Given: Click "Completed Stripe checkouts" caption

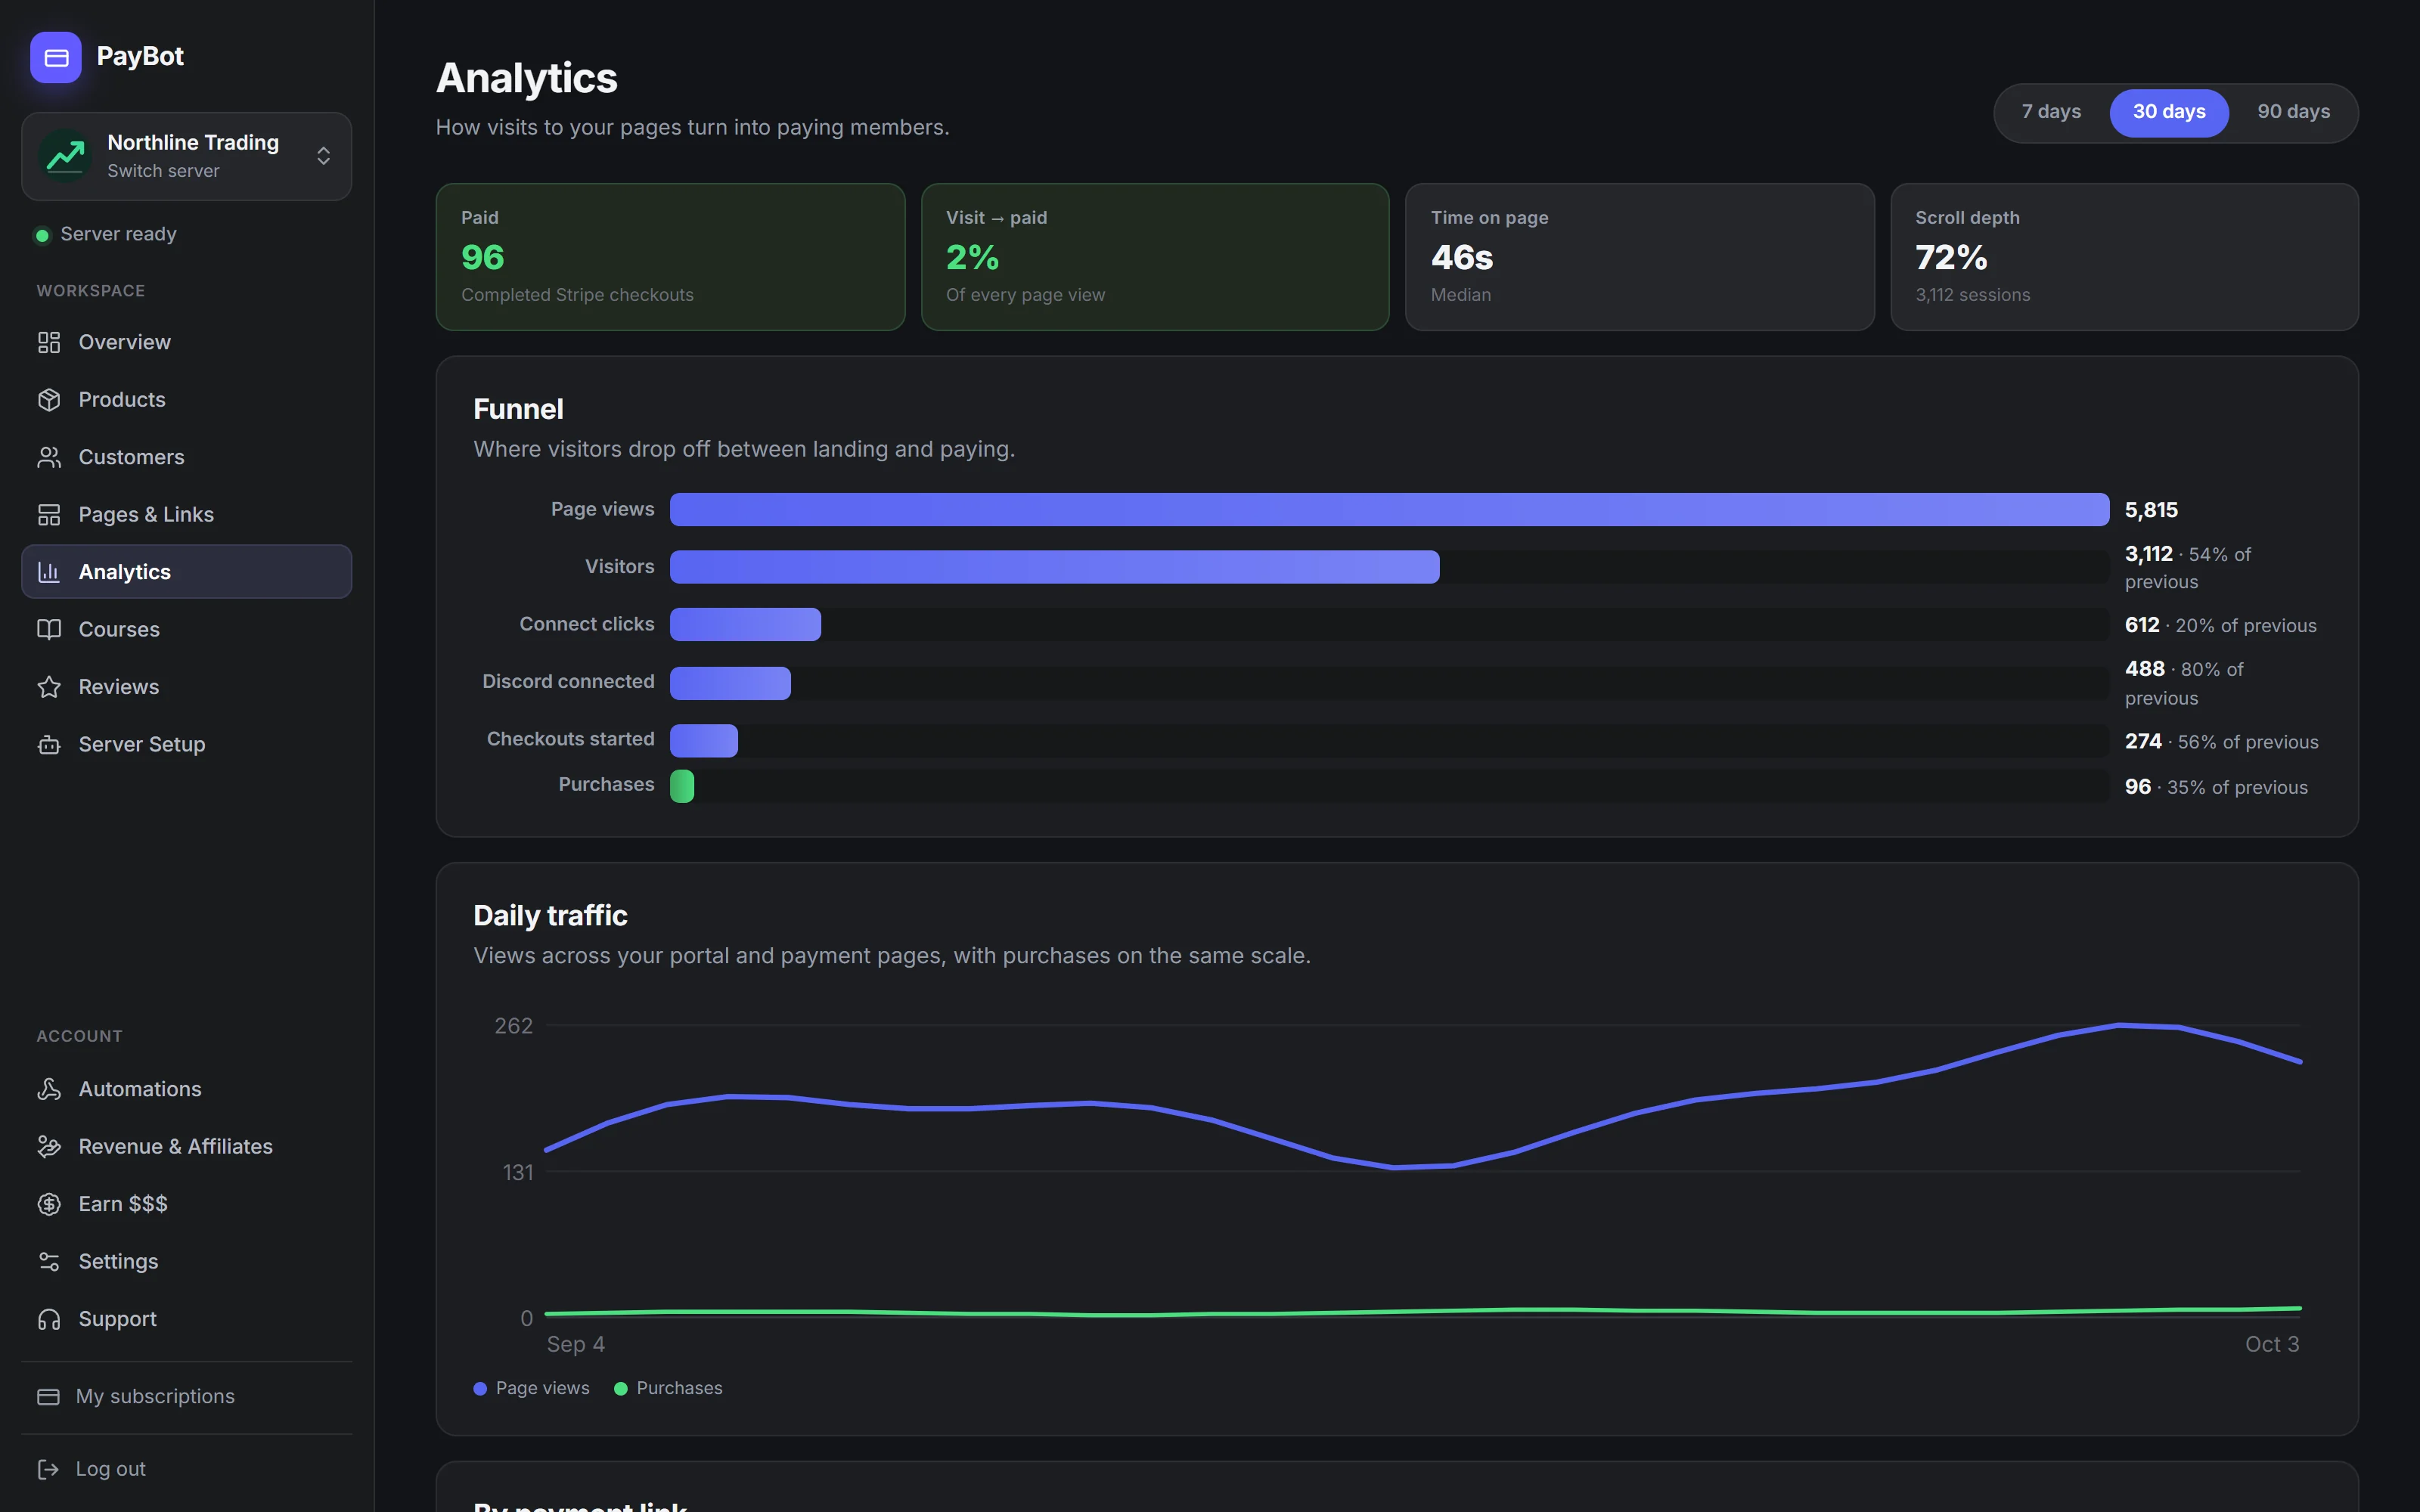Looking at the screenshot, I should [577, 295].
